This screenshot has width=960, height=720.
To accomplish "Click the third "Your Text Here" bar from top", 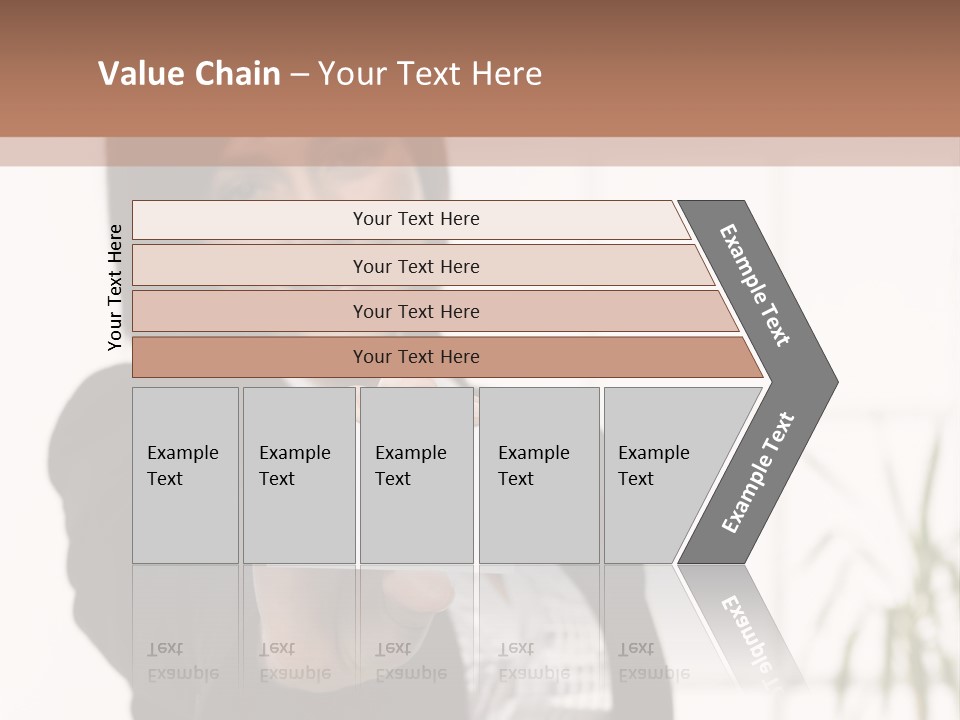I will click(415, 311).
